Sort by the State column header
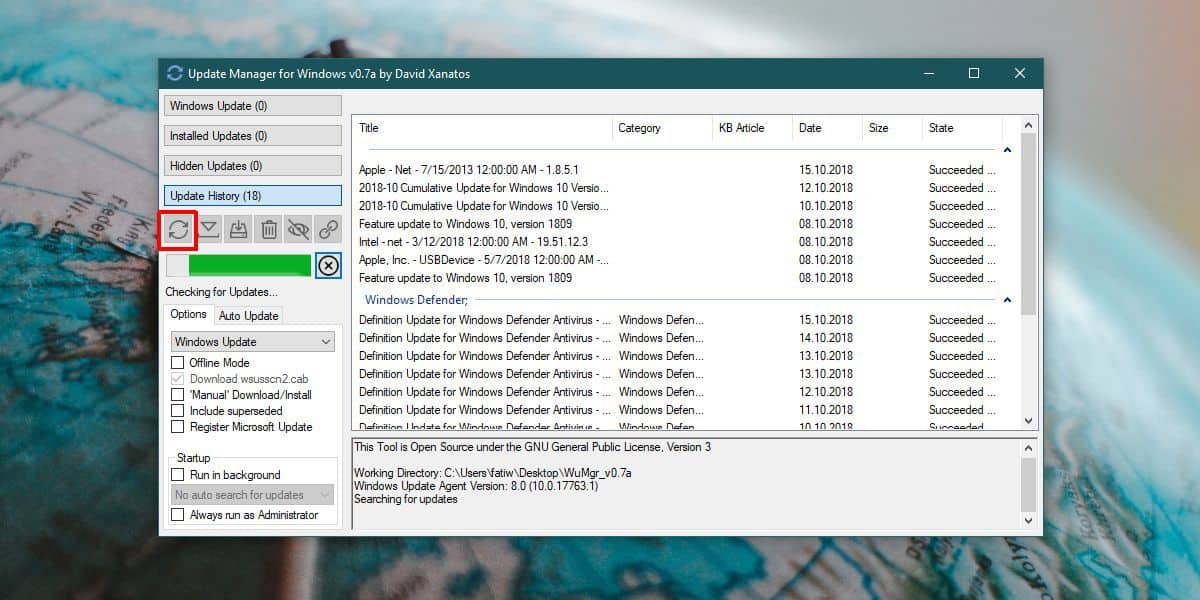 click(x=962, y=128)
